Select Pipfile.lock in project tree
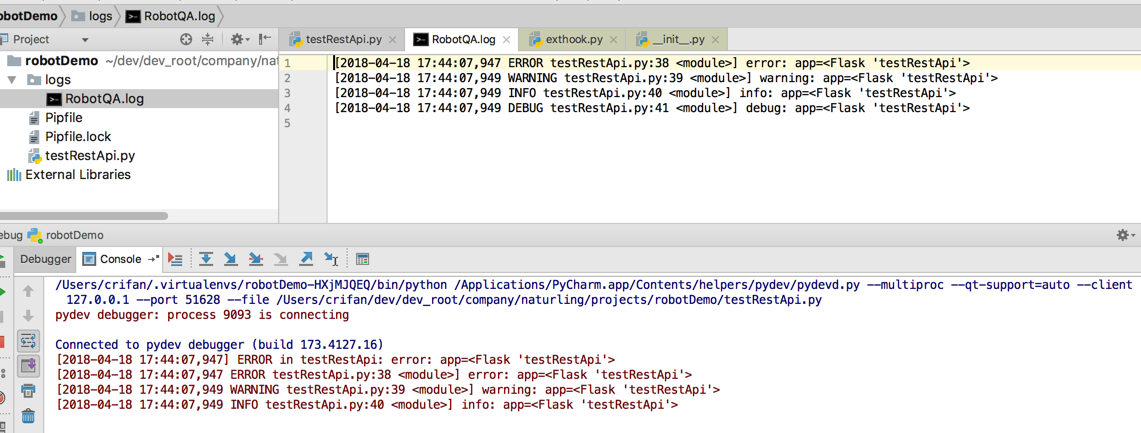Image resolution: width=1141 pixels, height=433 pixels. tap(69, 136)
